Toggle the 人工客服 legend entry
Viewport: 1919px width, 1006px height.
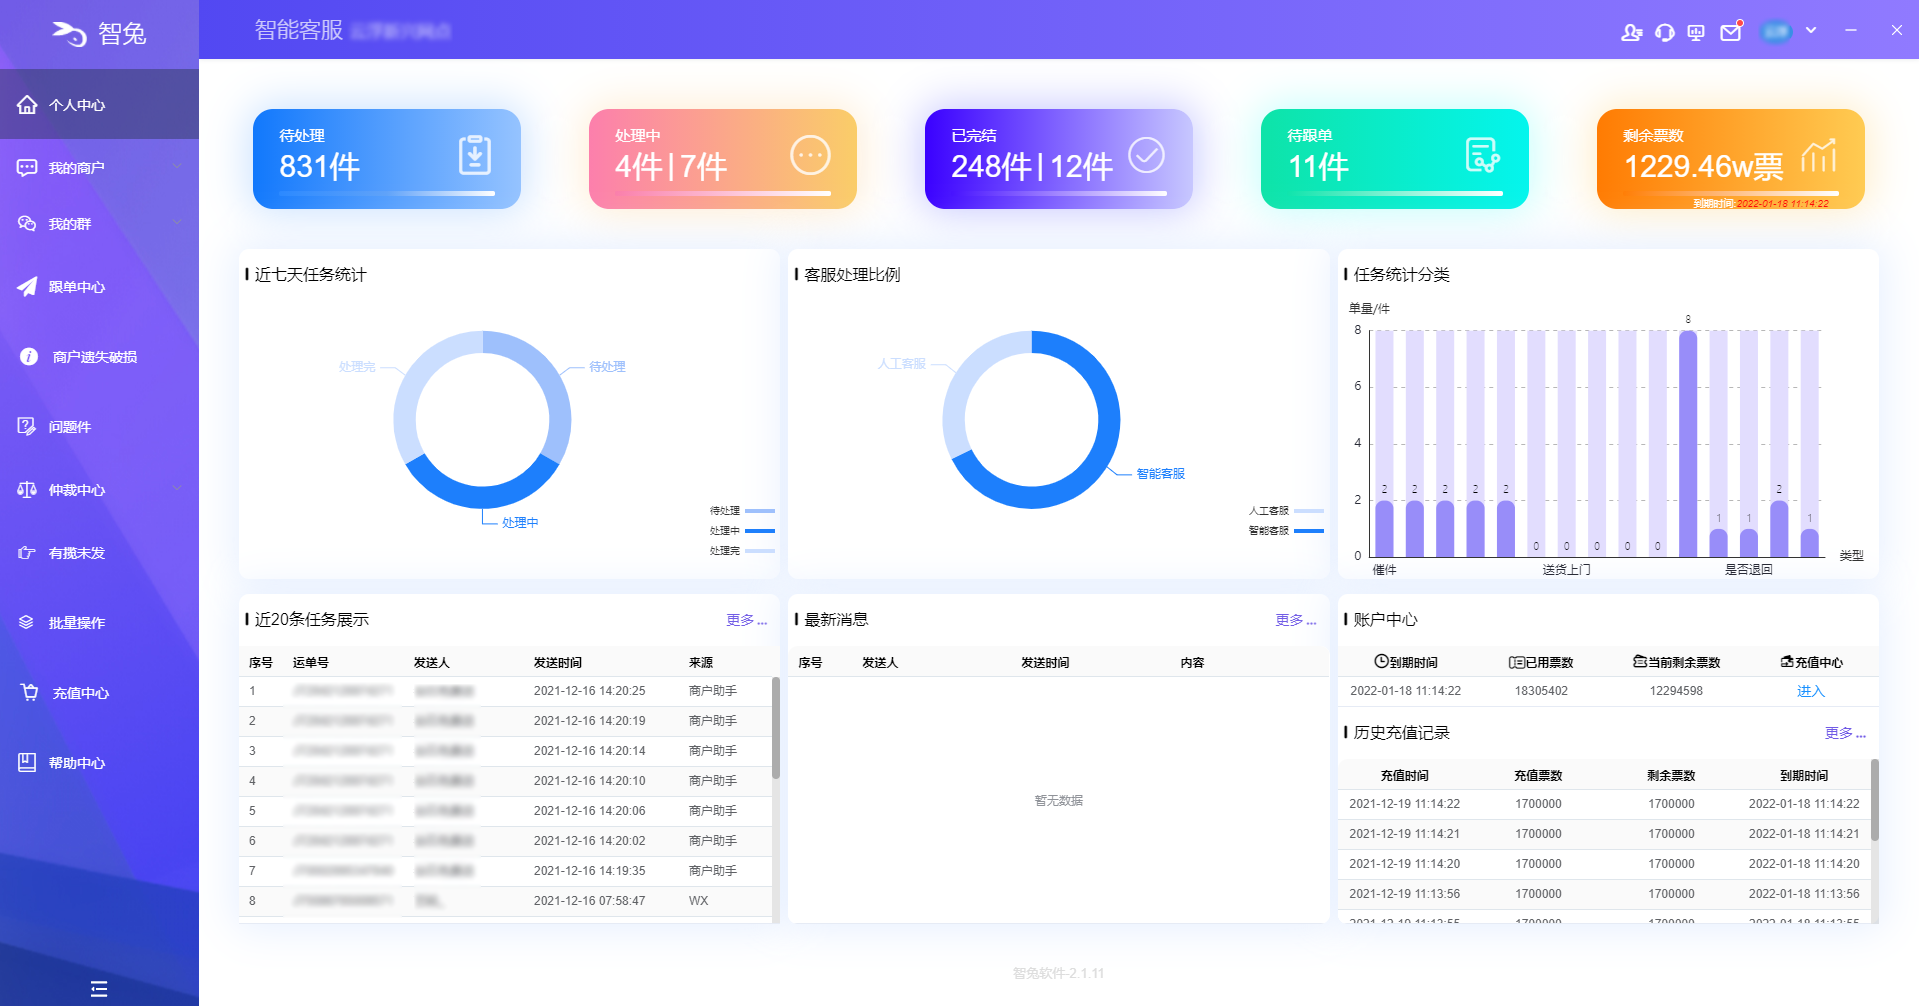1286,511
